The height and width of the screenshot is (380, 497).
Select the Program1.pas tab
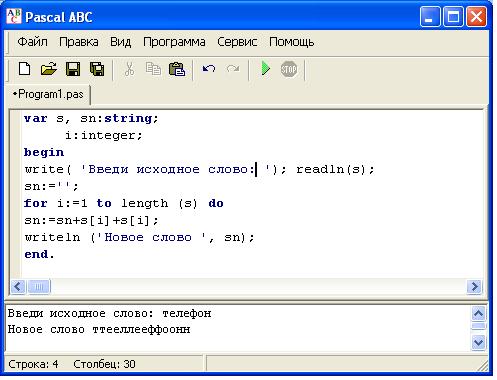click(x=48, y=94)
